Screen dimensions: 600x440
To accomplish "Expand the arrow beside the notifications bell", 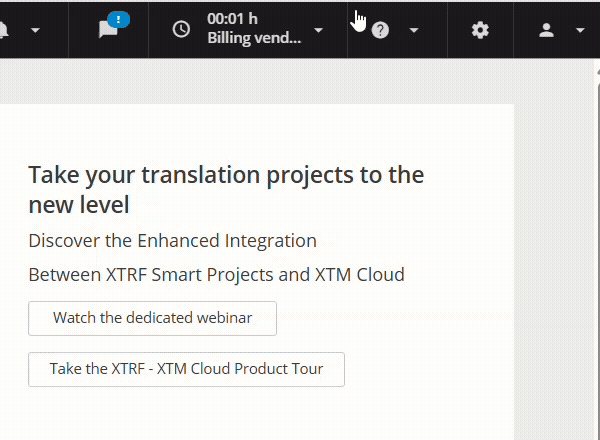I will coord(35,30).
